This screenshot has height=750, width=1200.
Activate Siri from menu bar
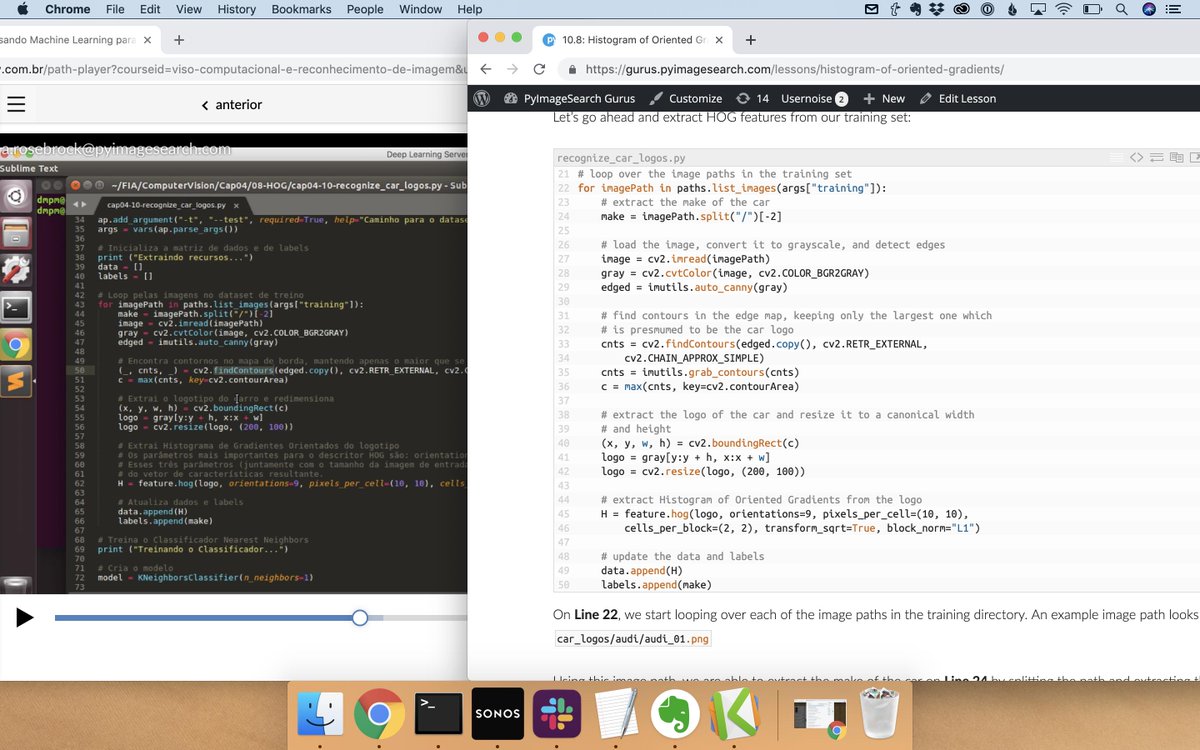click(x=1148, y=9)
